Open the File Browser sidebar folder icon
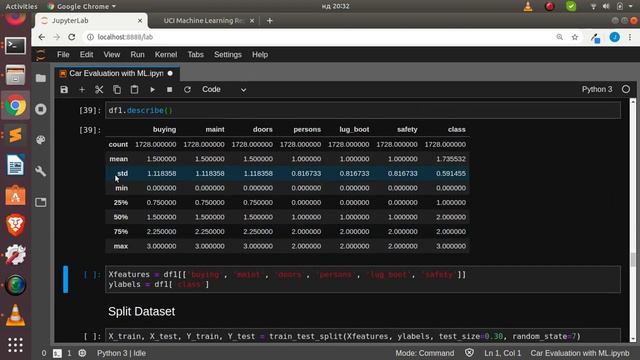Viewport: 640px width, 360px height. pyautogui.click(x=41, y=78)
